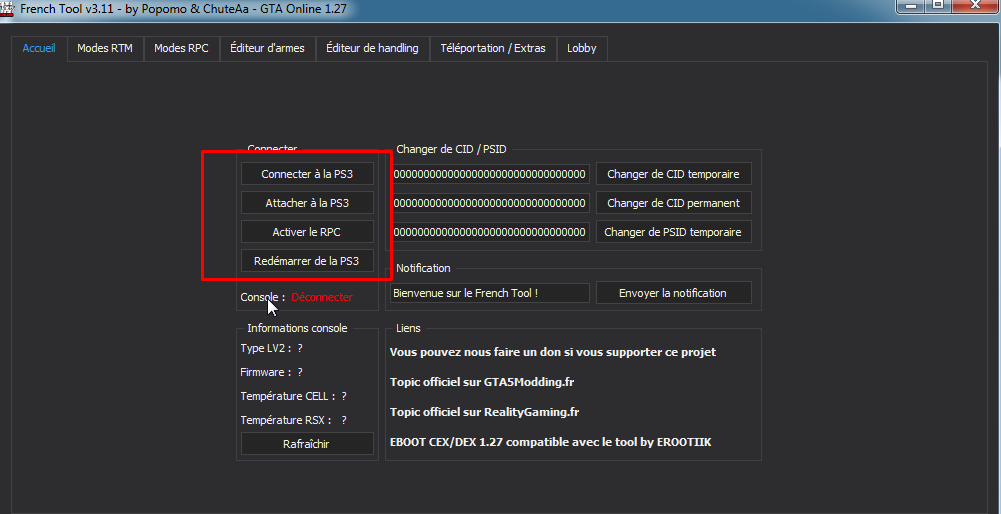Go to the Éditeur d'armes tab
Screen dimensions: 1001x514
267,49
